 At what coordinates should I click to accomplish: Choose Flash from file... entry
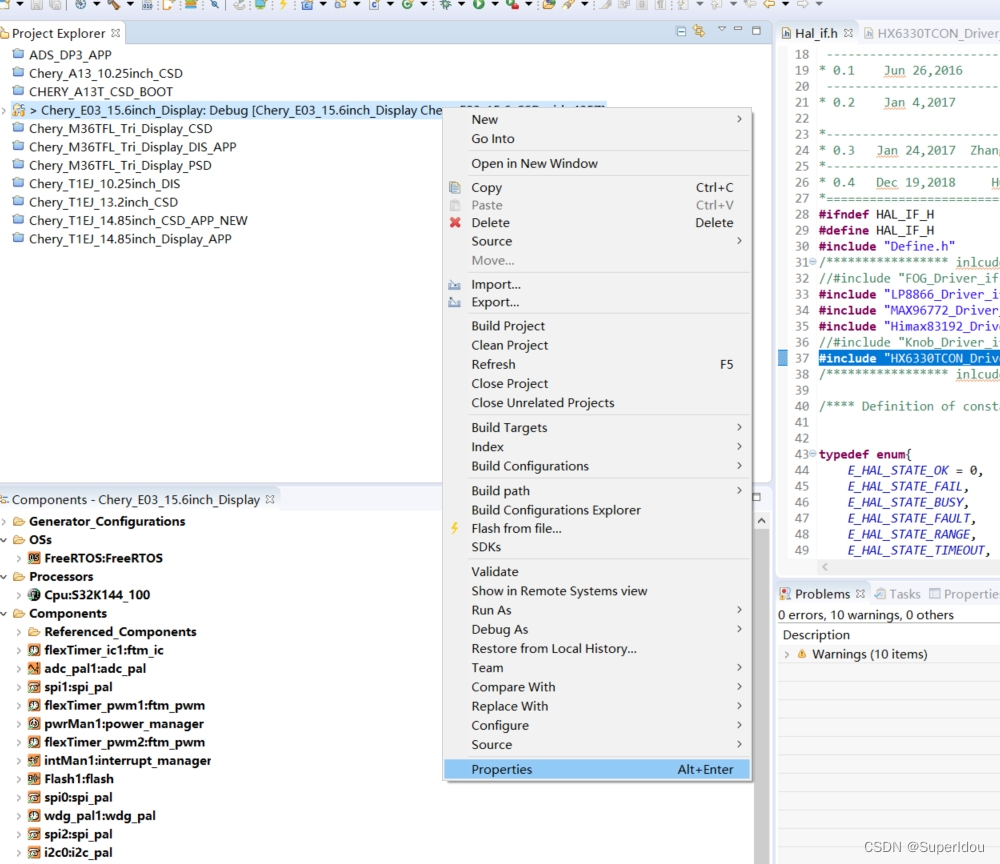pos(597,529)
